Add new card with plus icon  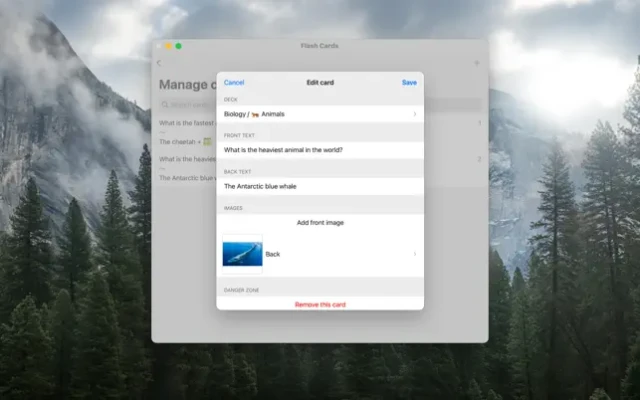click(x=476, y=63)
